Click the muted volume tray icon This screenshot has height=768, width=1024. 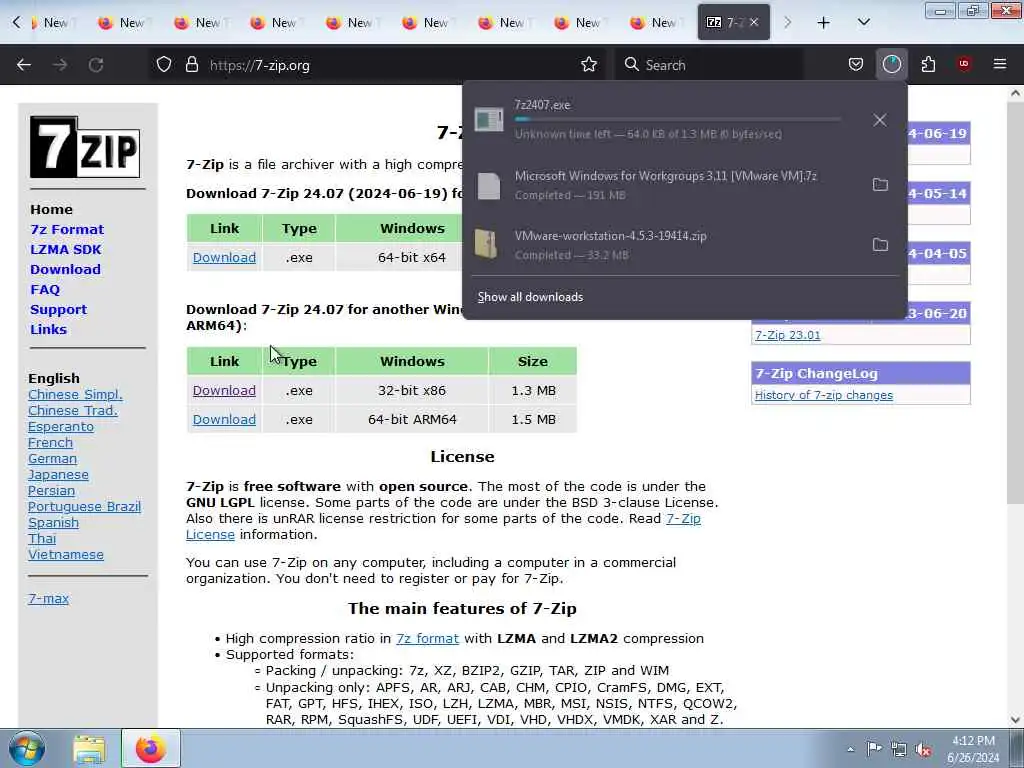923,749
